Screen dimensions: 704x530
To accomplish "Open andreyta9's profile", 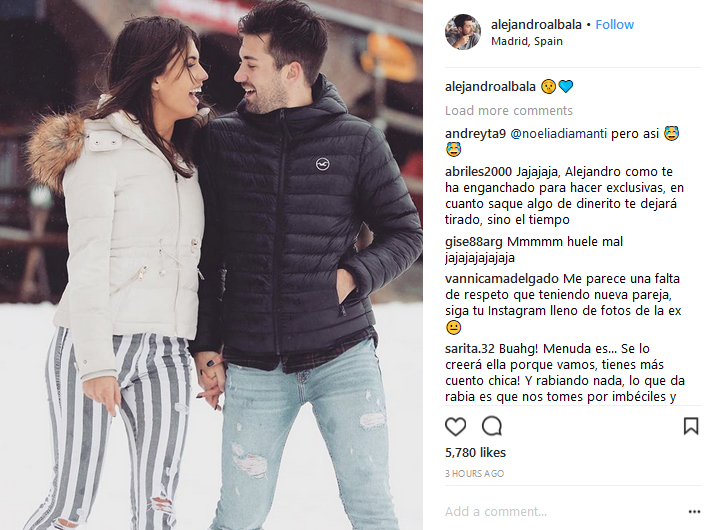I will pyautogui.click(x=475, y=134).
